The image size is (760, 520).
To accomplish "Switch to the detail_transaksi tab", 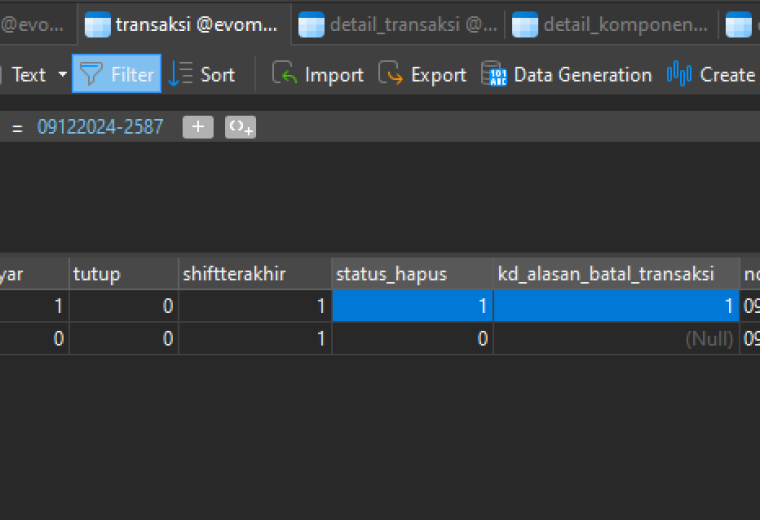I will point(398,24).
